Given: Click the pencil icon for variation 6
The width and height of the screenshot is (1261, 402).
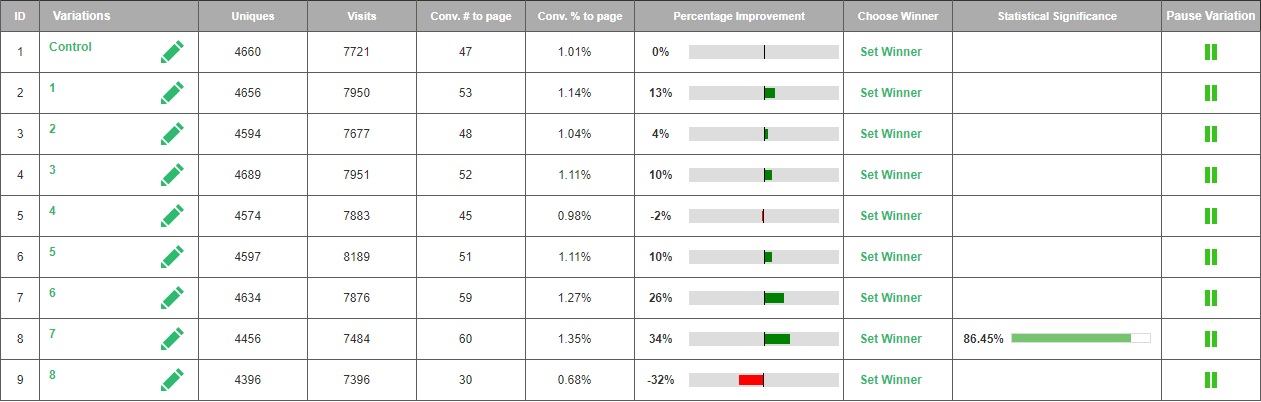Looking at the screenshot, I should coord(172,298).
